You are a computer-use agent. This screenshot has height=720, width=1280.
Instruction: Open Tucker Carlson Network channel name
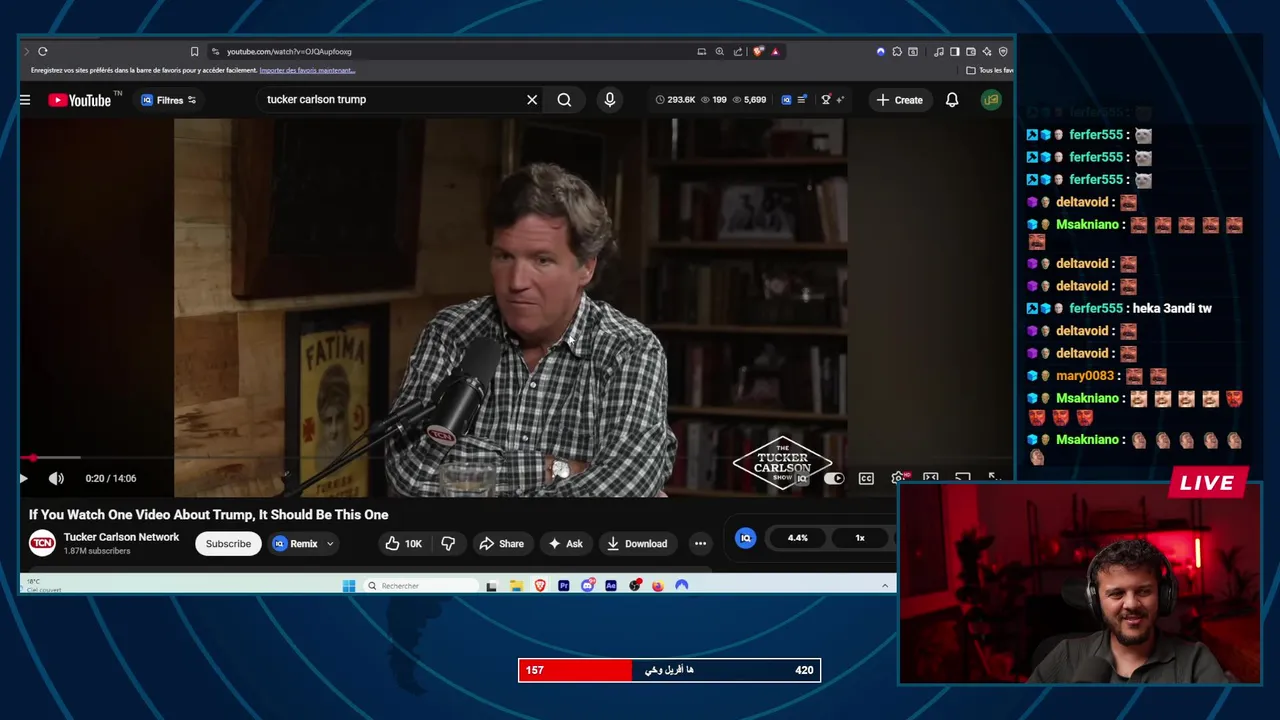121,537
